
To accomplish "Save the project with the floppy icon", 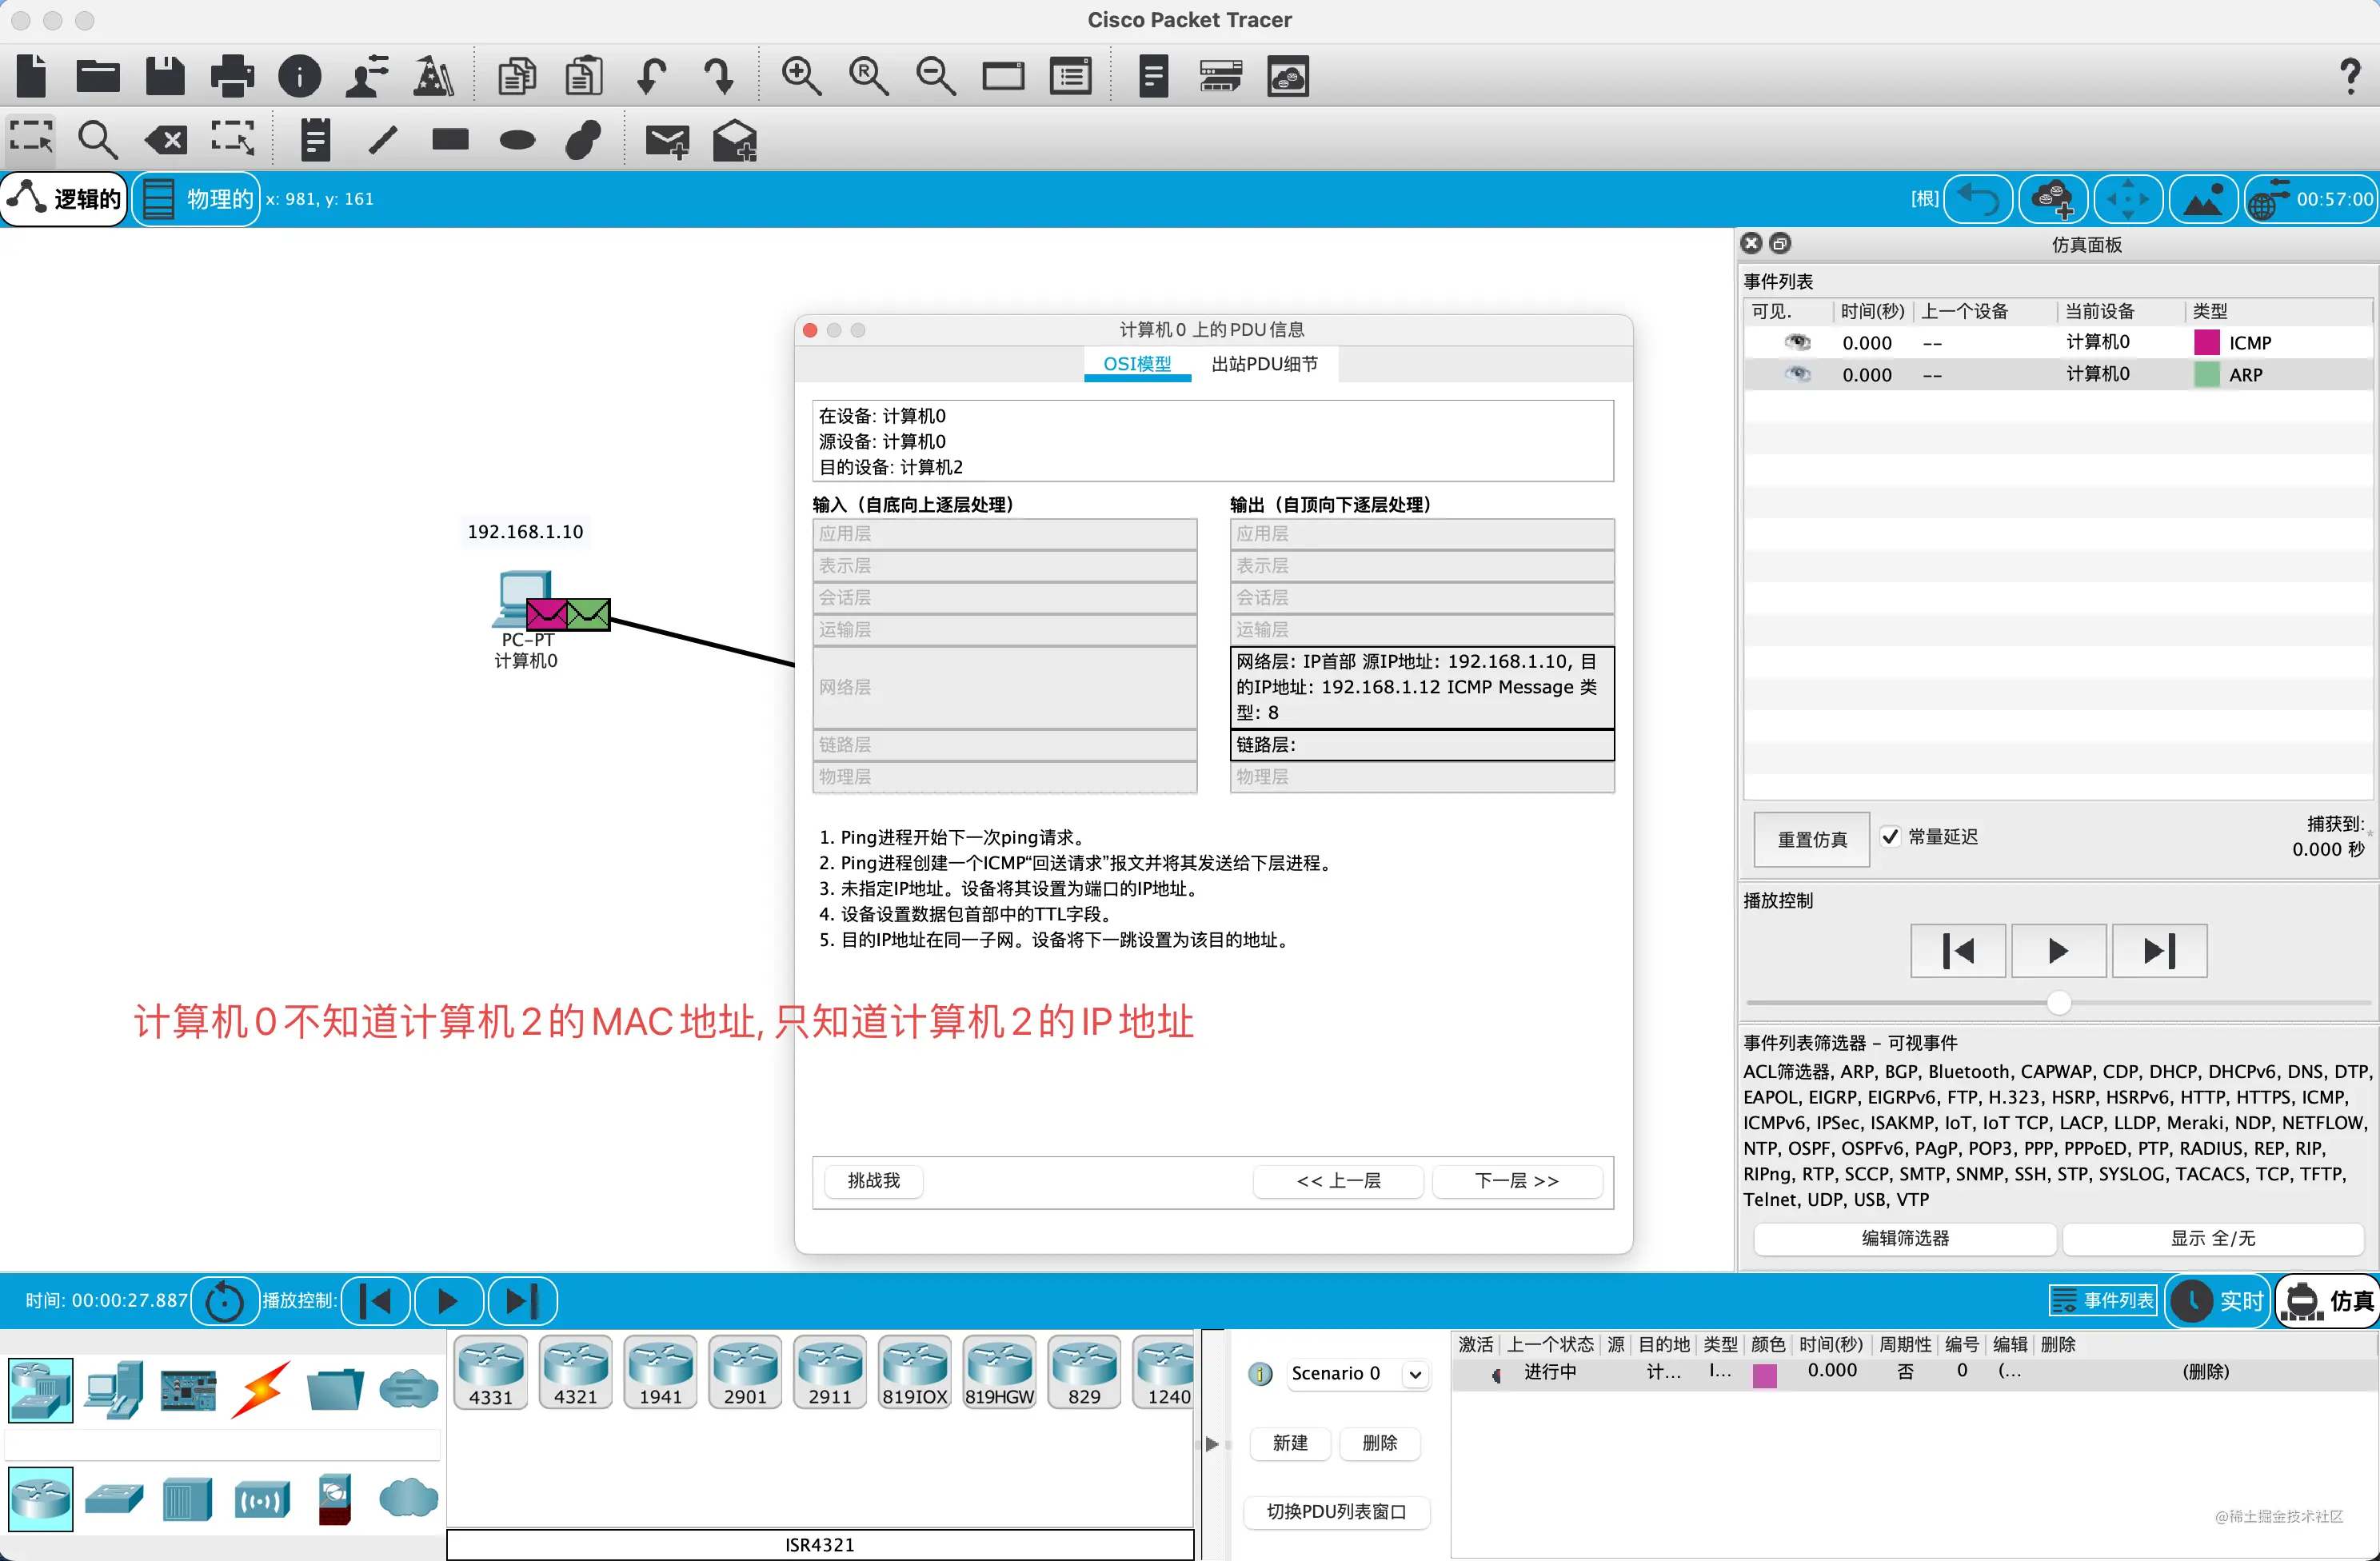I will pos(165,75).
